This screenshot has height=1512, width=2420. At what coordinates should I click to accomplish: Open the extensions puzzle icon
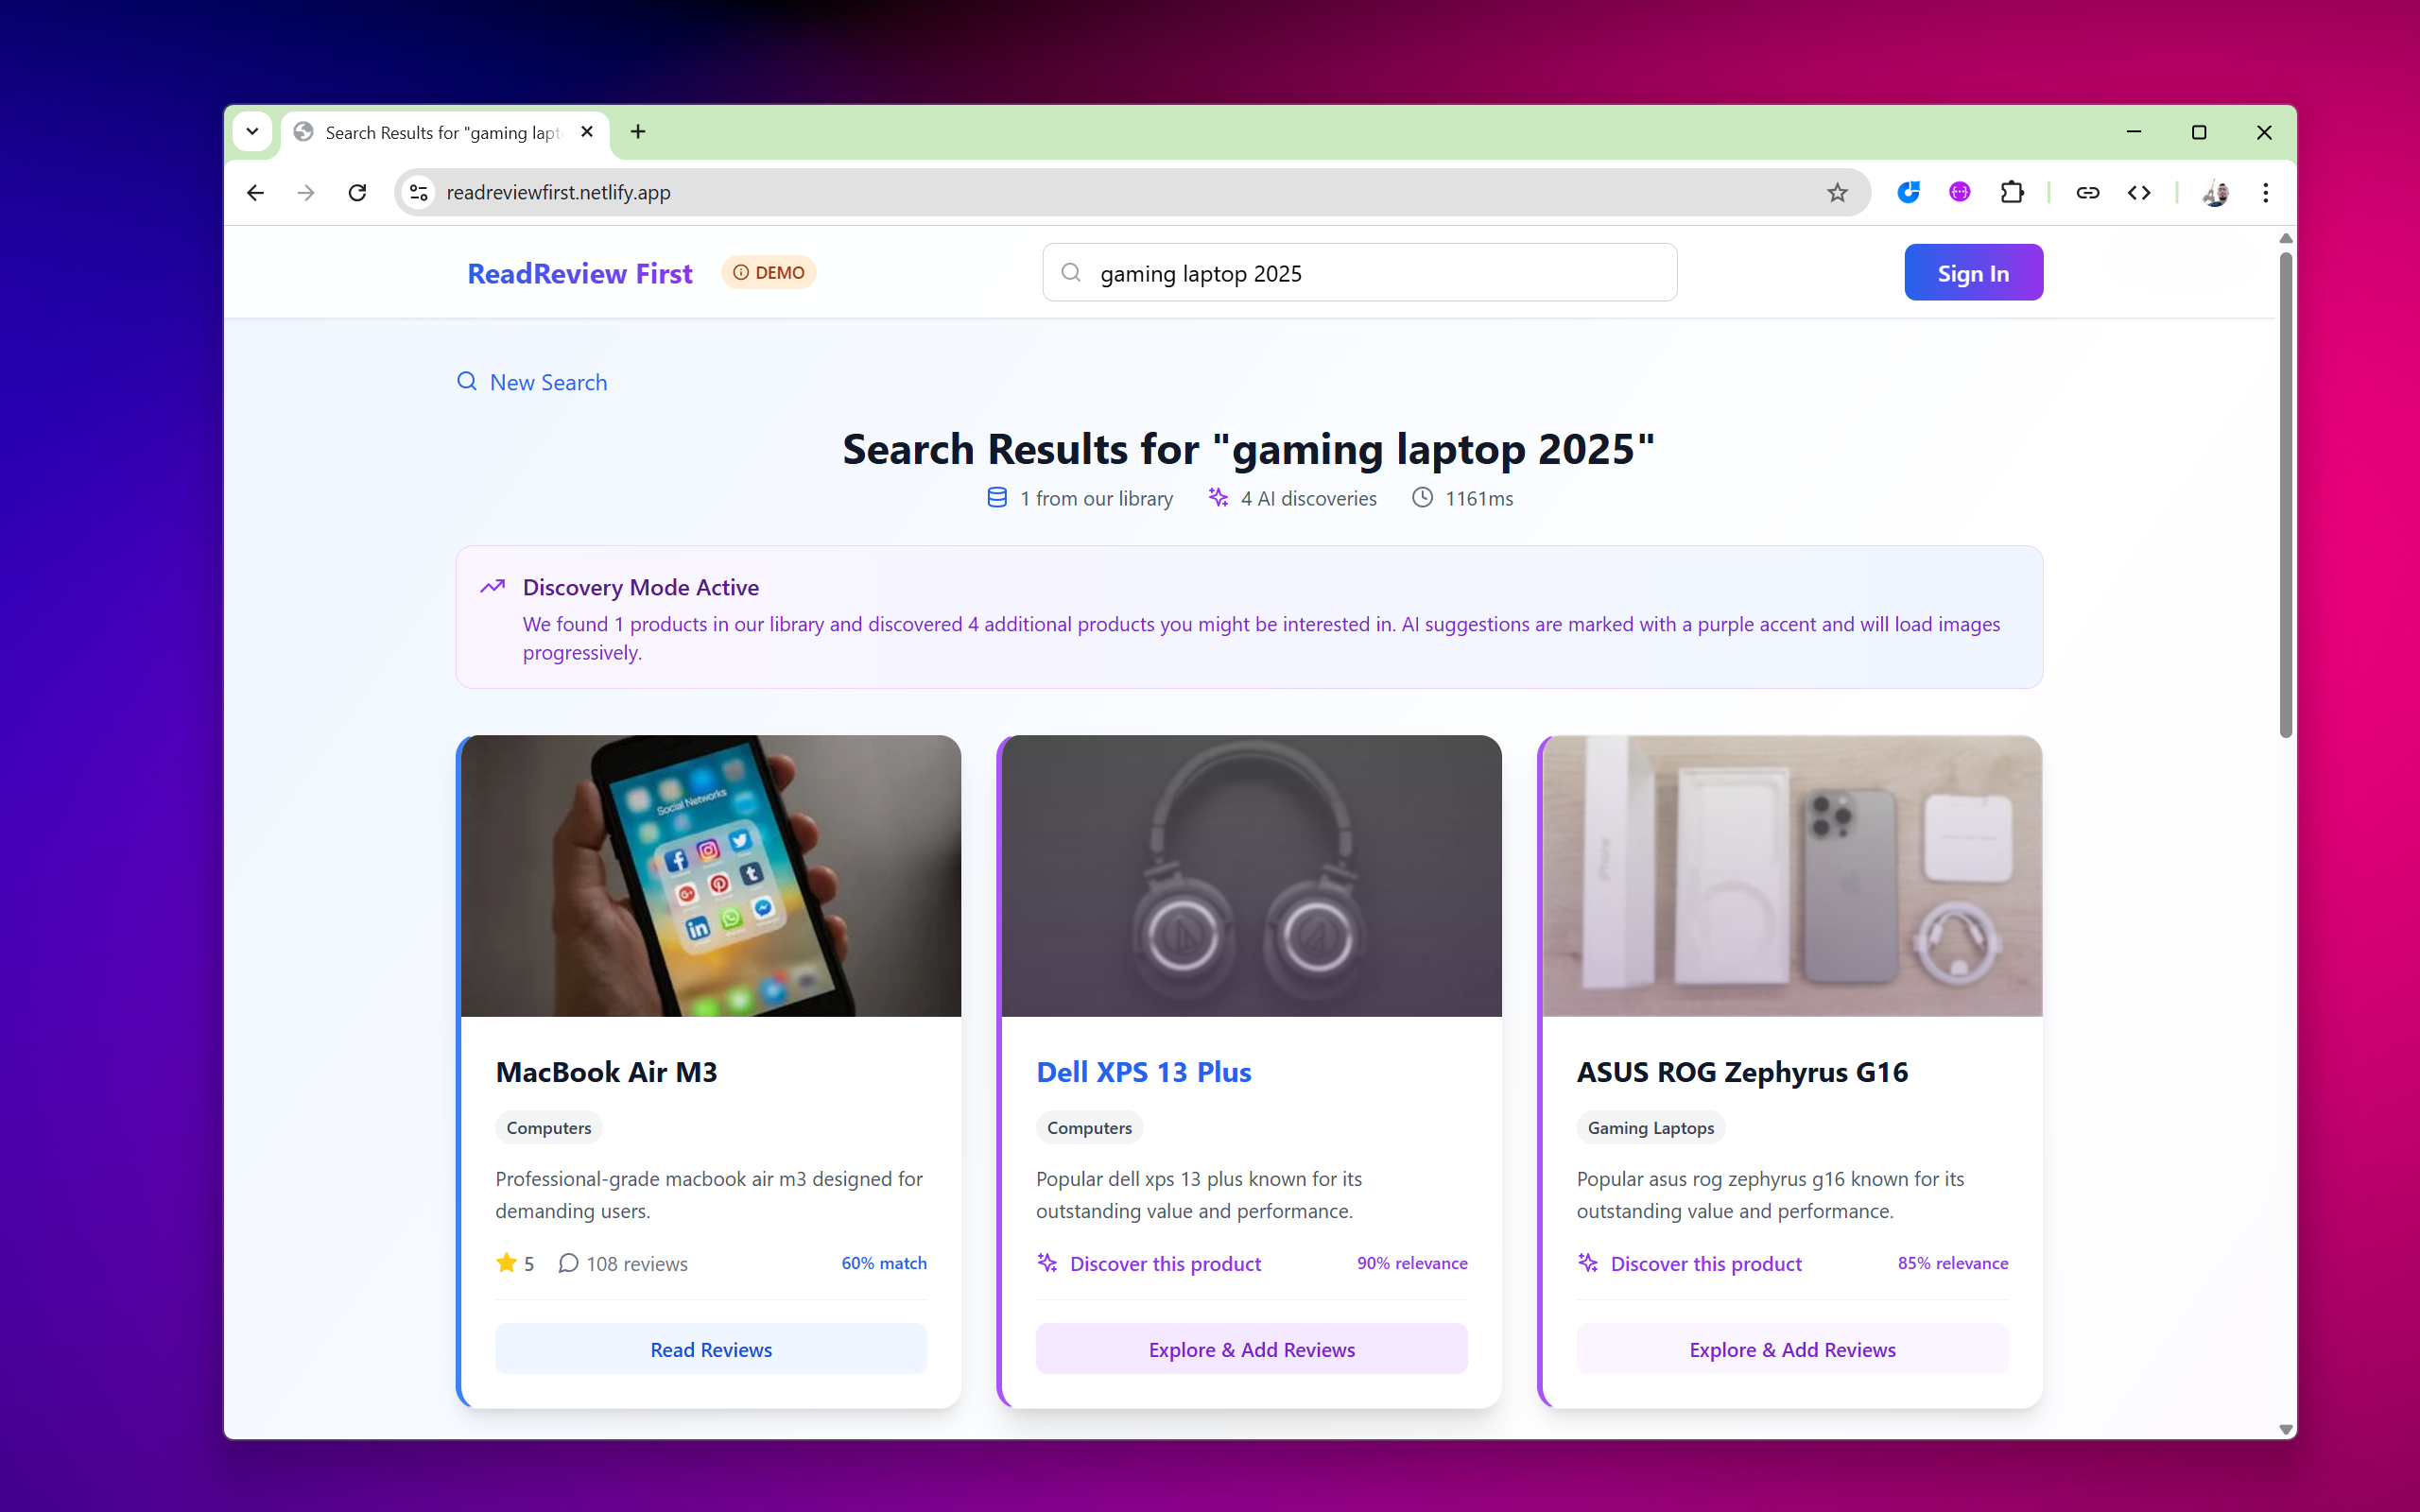click(x=2011, y=192)
